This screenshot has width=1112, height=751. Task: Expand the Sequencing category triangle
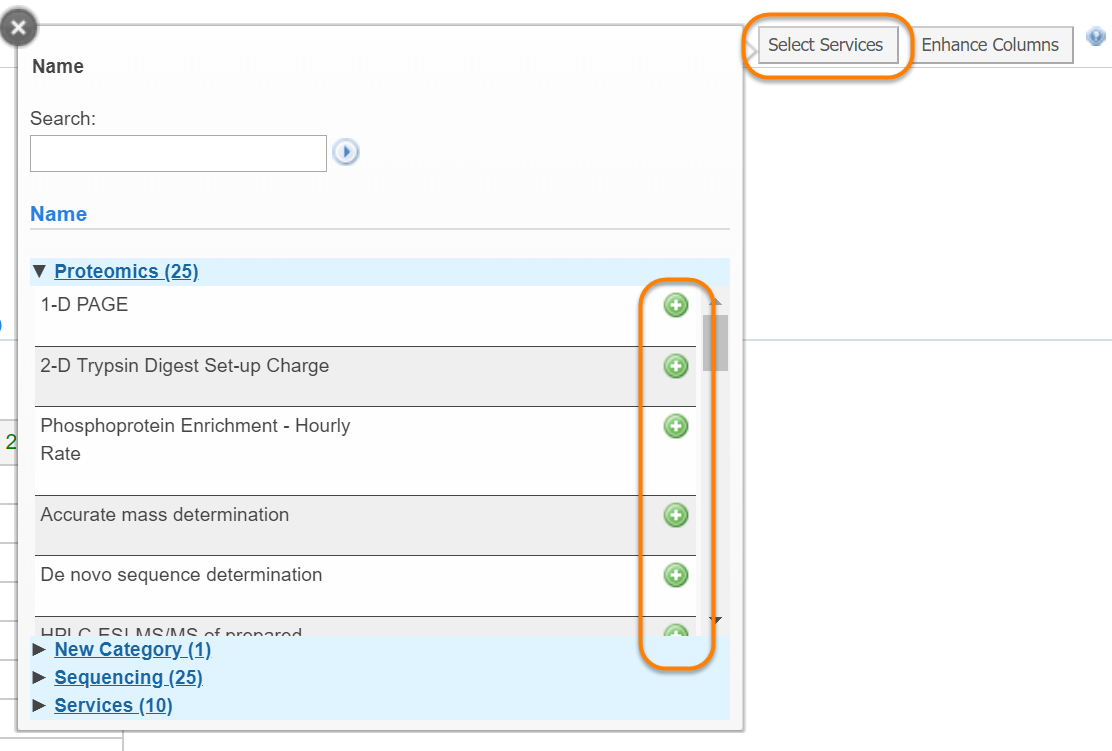click(40, 677)
